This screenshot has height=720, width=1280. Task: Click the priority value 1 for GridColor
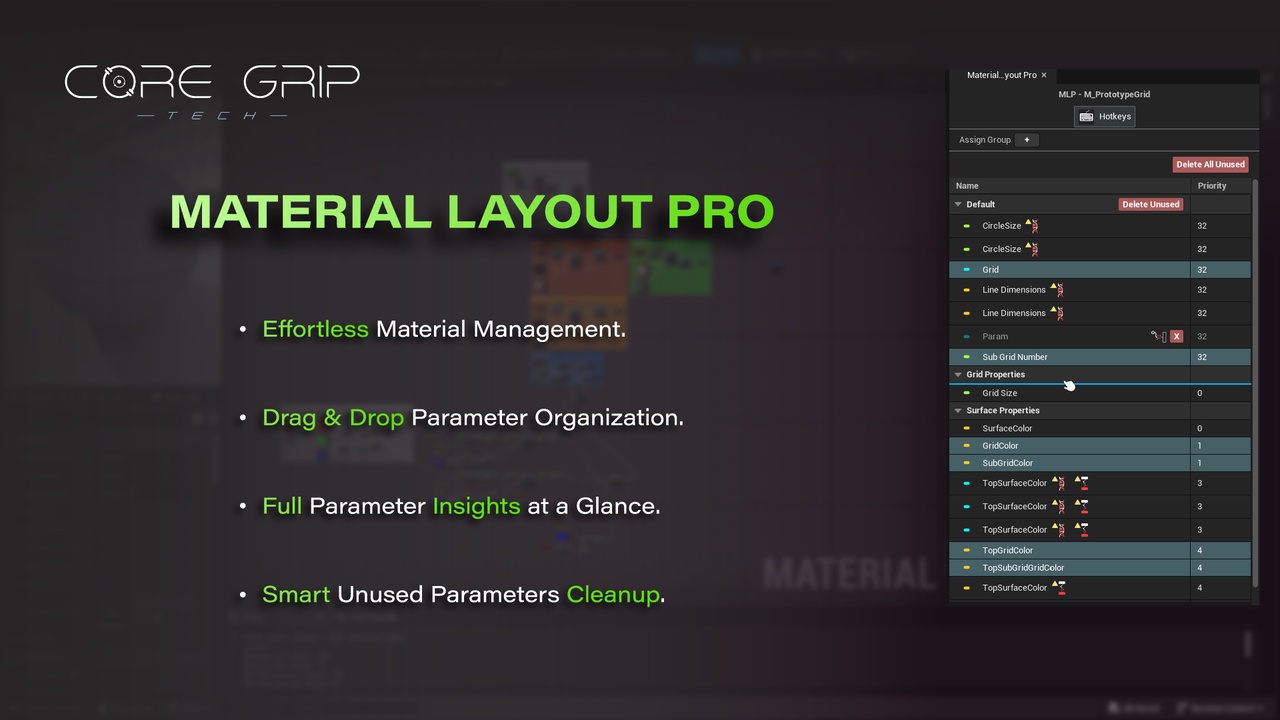tap(1200, 446)
